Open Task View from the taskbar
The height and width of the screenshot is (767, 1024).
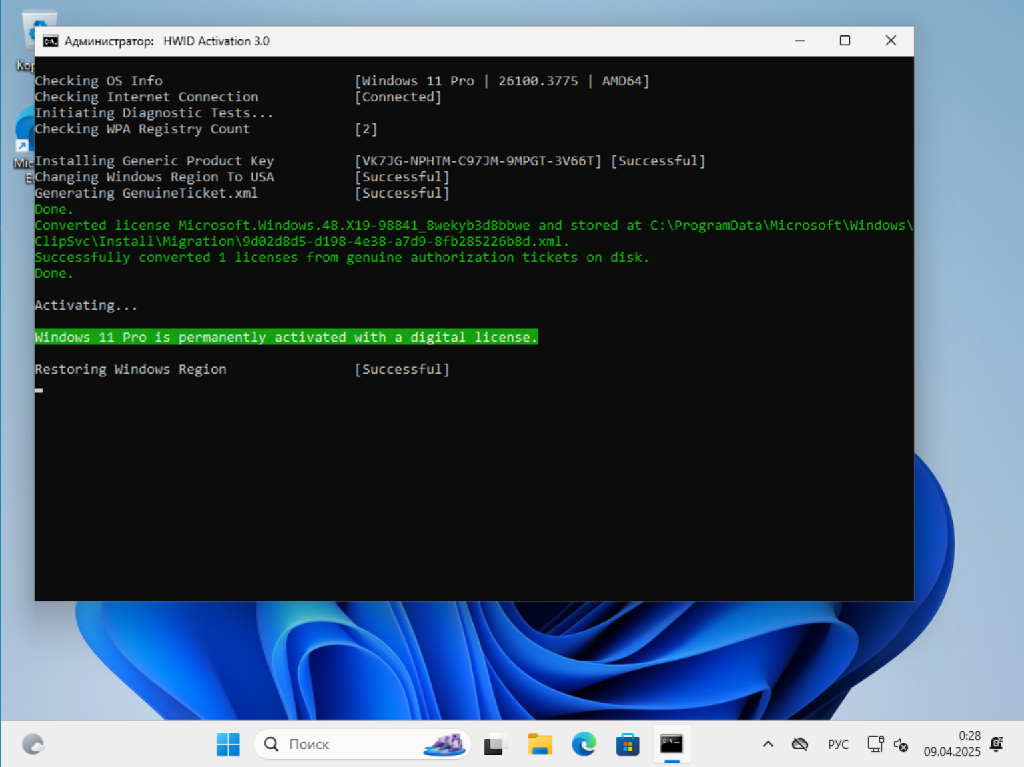[x=495, y=744]
